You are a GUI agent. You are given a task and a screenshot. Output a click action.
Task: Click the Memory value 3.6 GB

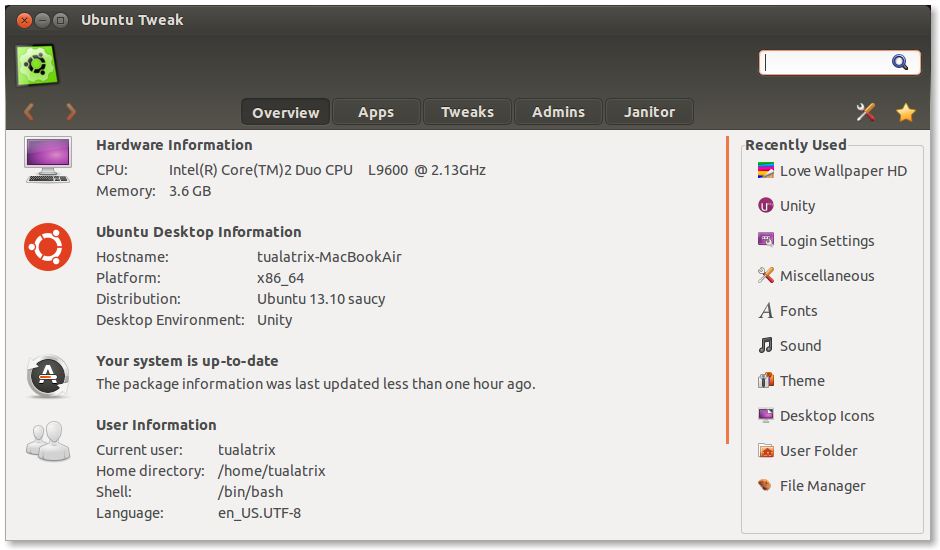point(189,191)
